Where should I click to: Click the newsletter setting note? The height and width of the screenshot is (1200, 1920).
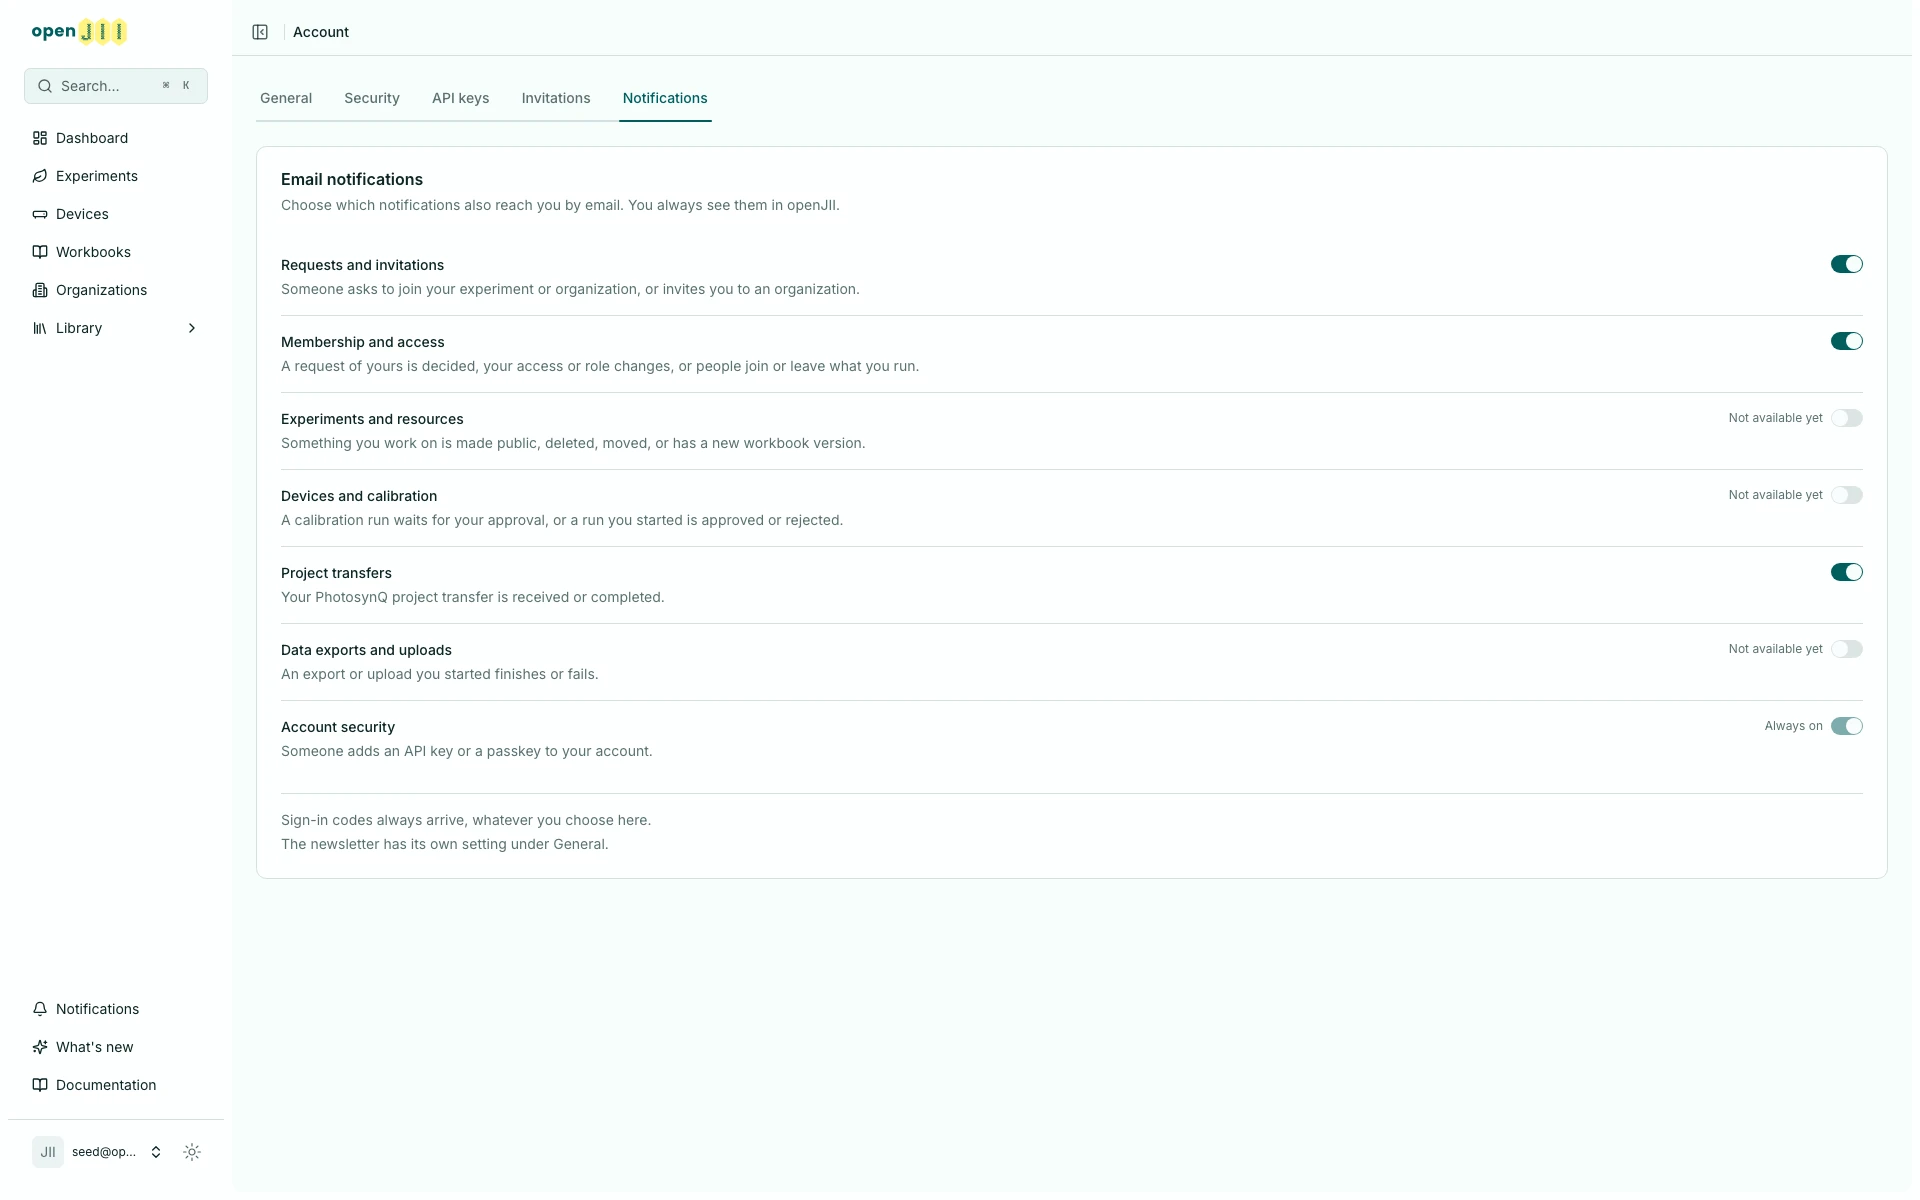point(445,844)
